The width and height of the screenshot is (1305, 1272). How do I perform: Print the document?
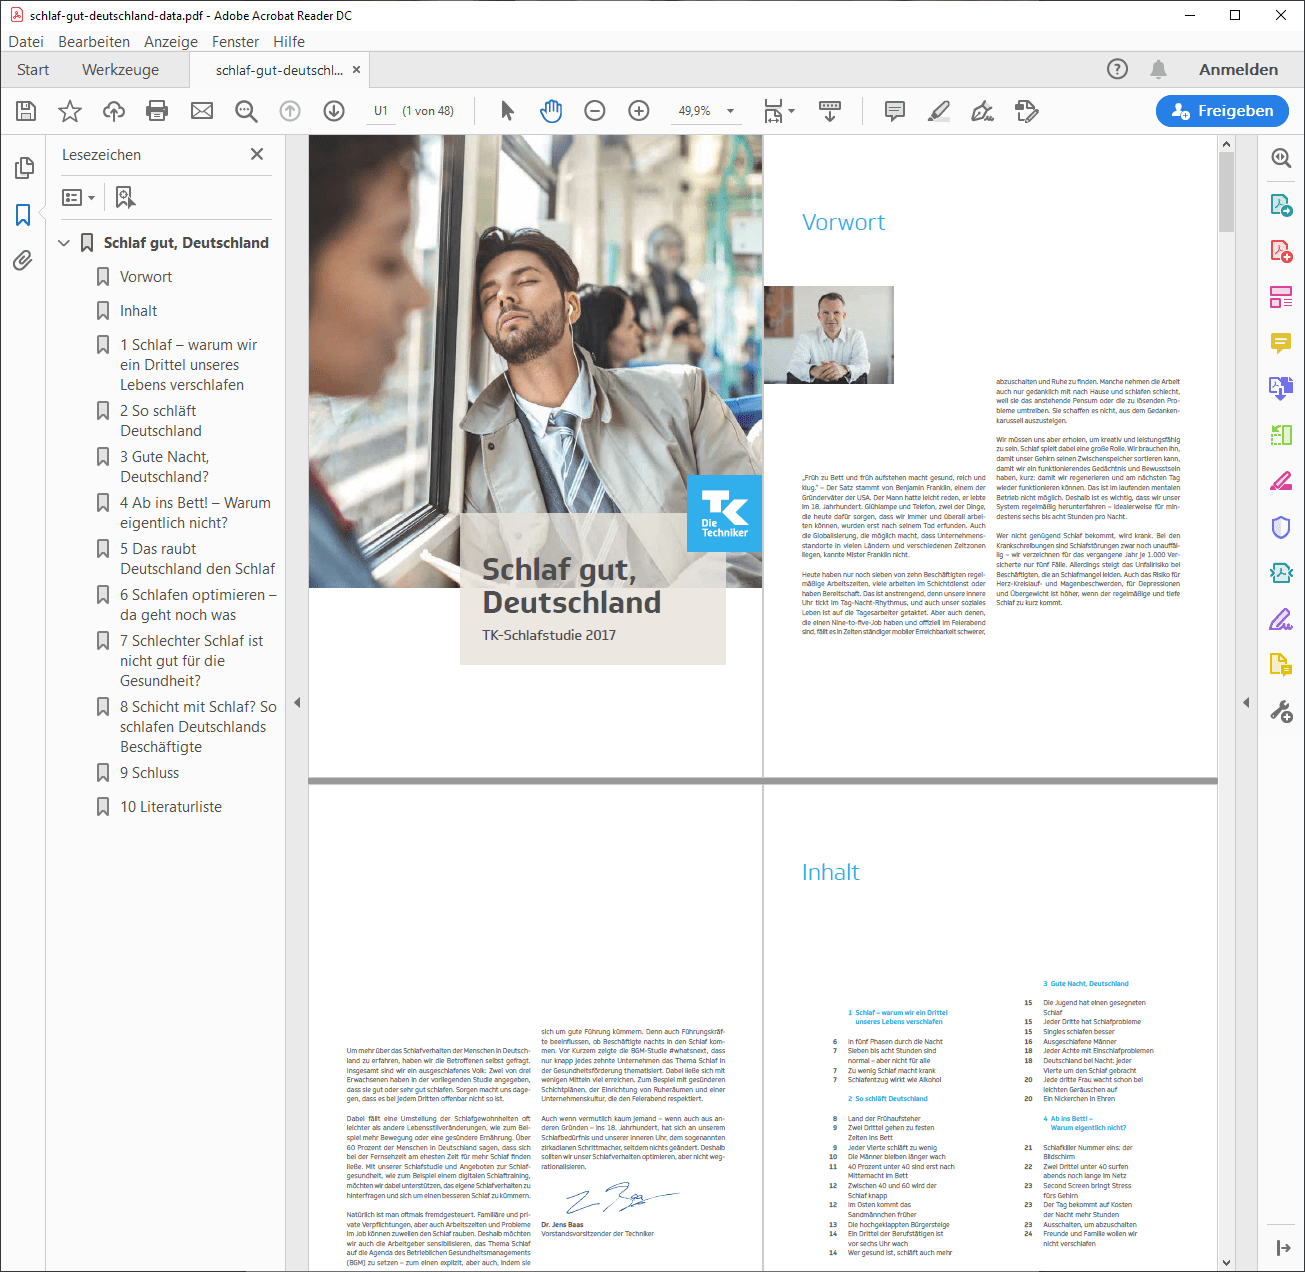157,111
